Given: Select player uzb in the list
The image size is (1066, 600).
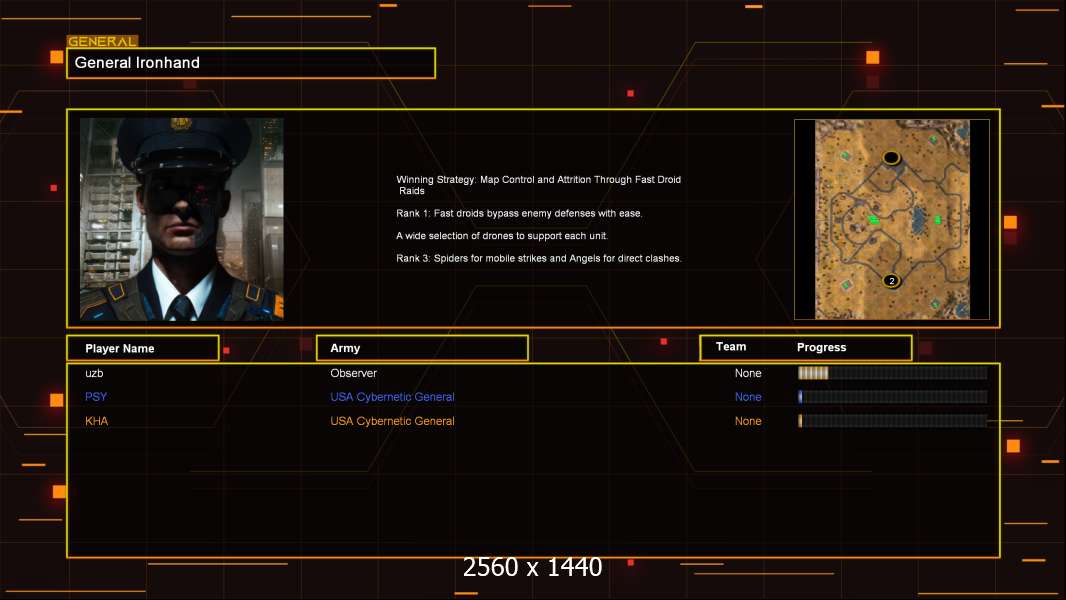Looking at the screenshot, I should click(x=95, y=373).
